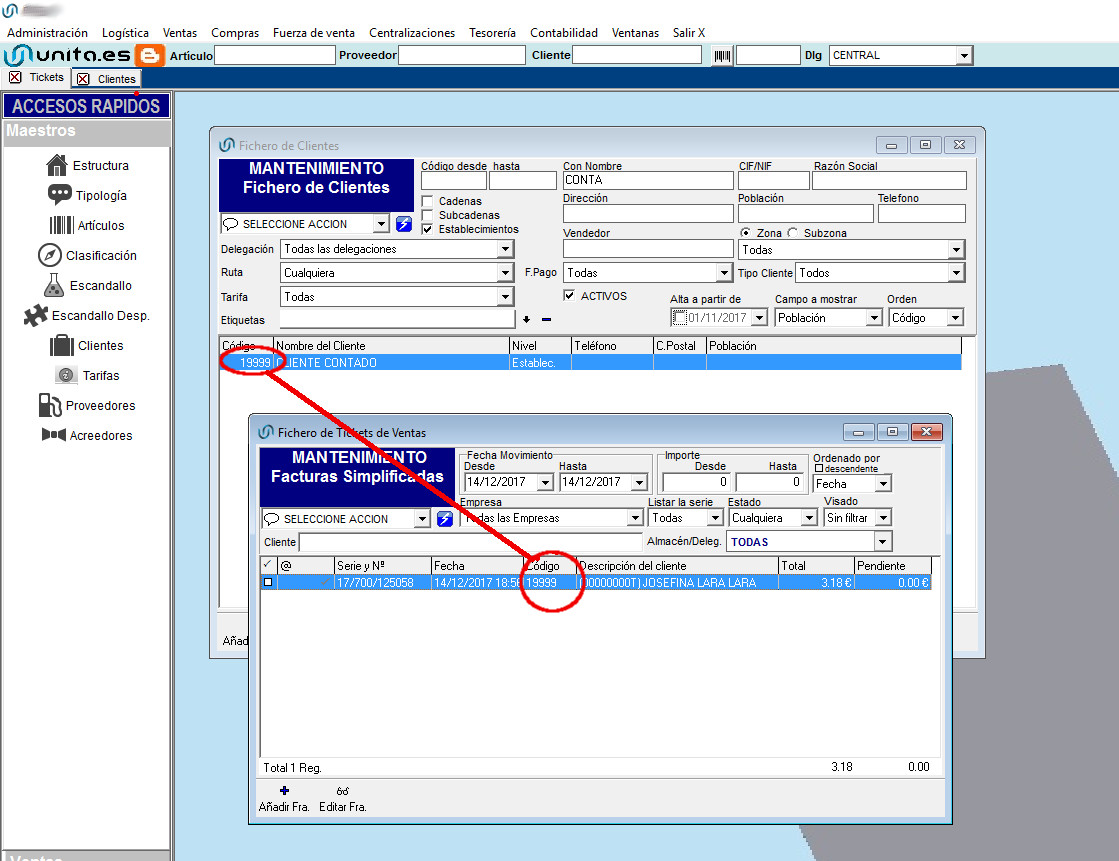Sort tickets by Total column header
The image size is (1119, 861).
816,565
